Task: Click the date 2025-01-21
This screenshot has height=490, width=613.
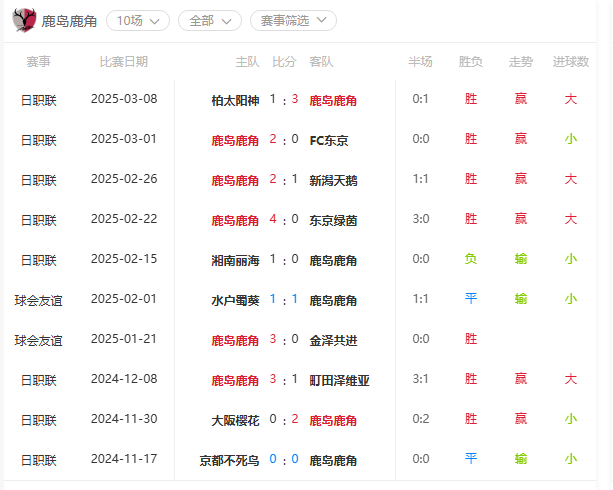Action: coord(124,339)
